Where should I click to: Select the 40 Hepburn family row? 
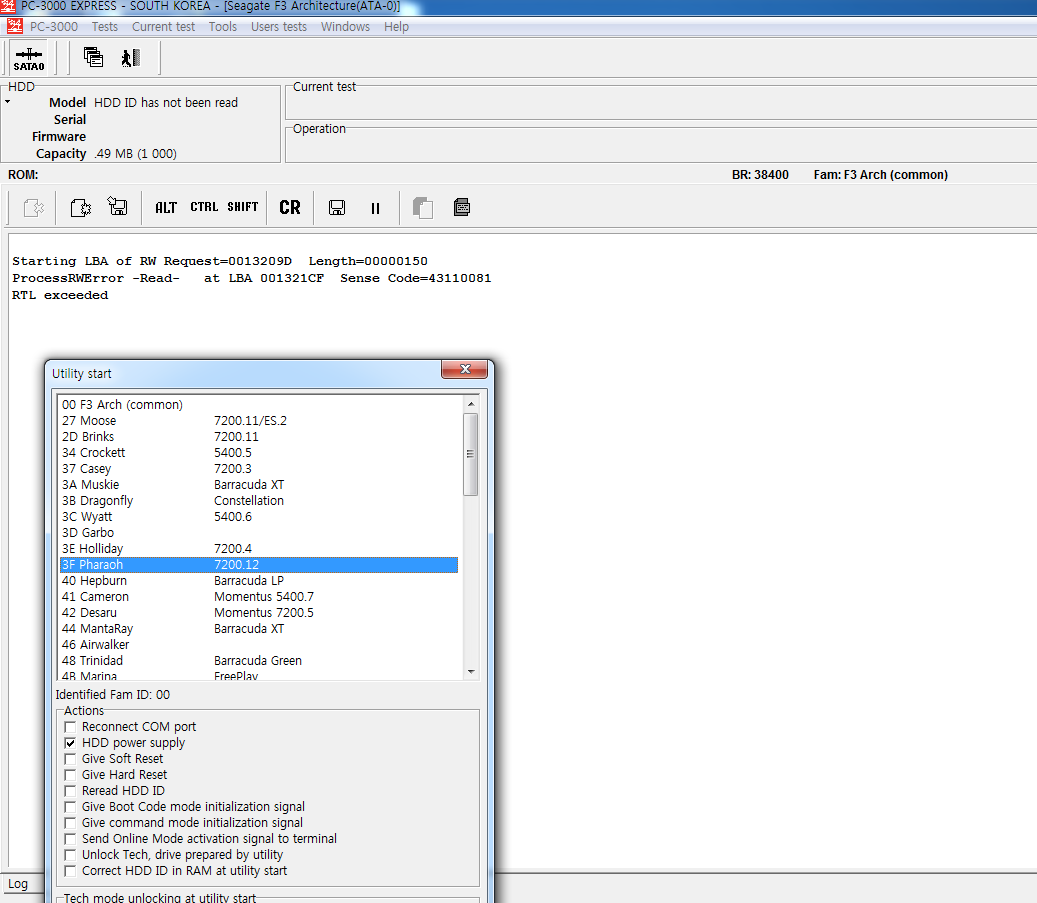(x=259, y=581)
